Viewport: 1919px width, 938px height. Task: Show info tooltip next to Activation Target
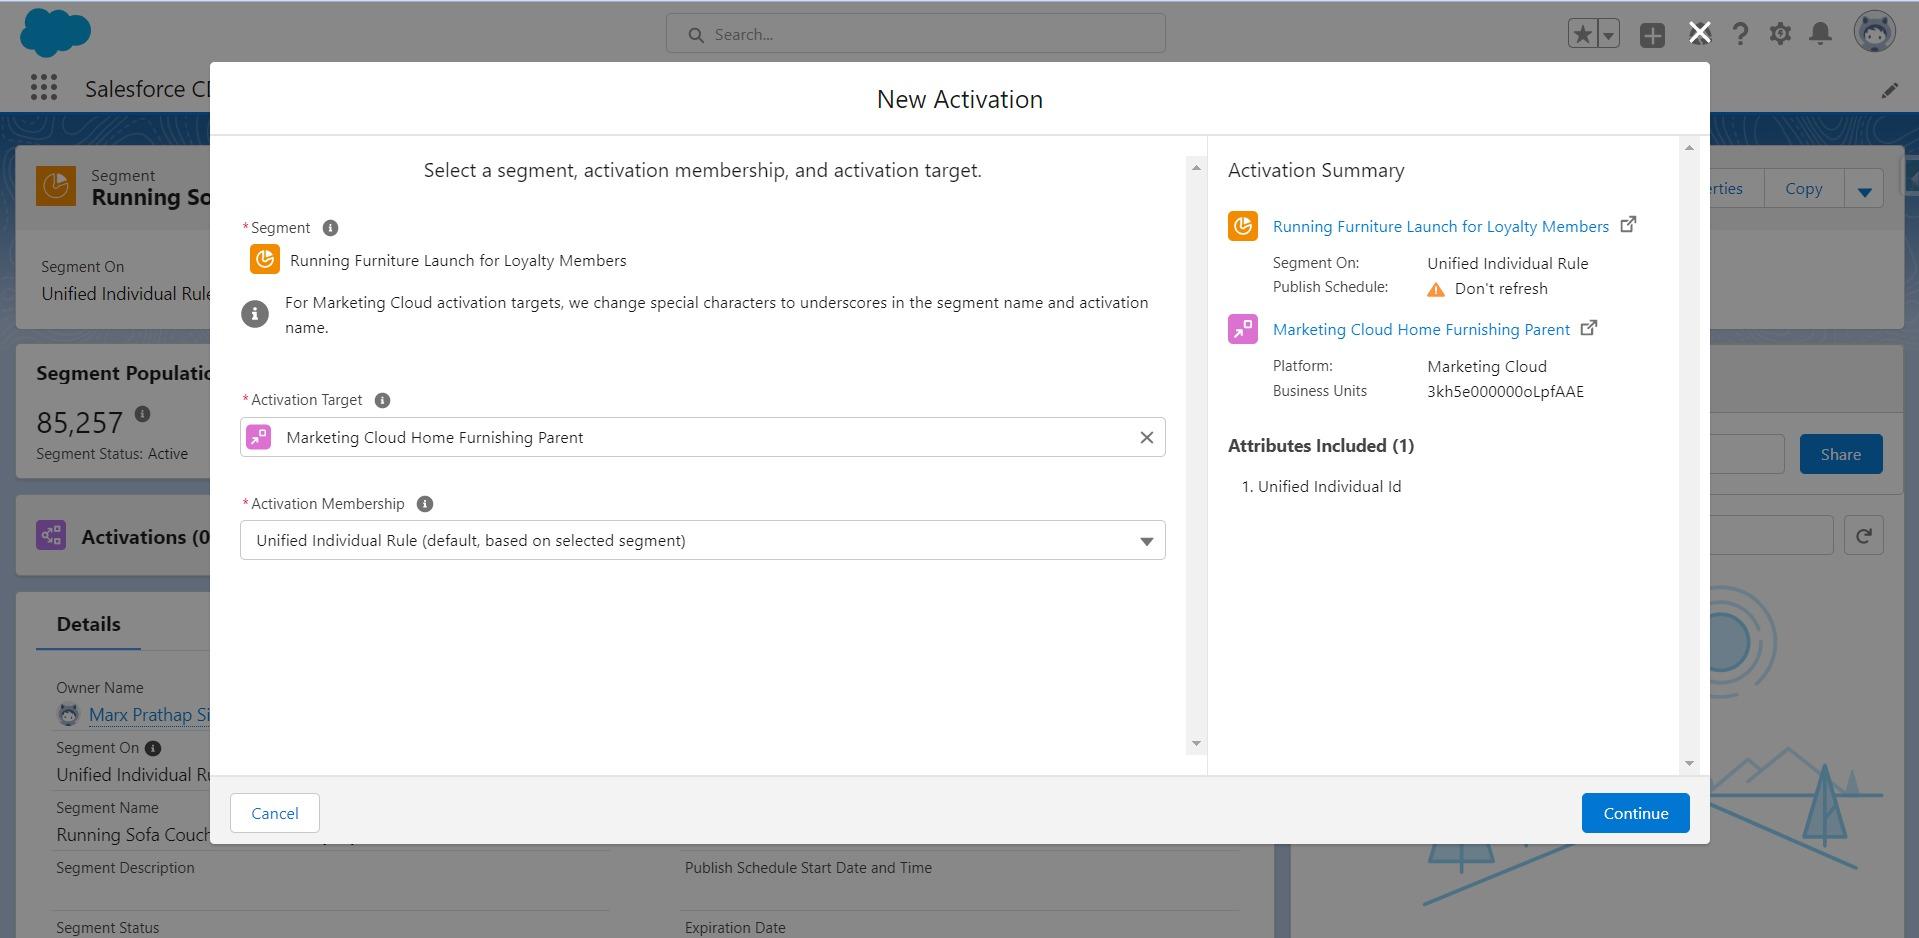[382, 400]
